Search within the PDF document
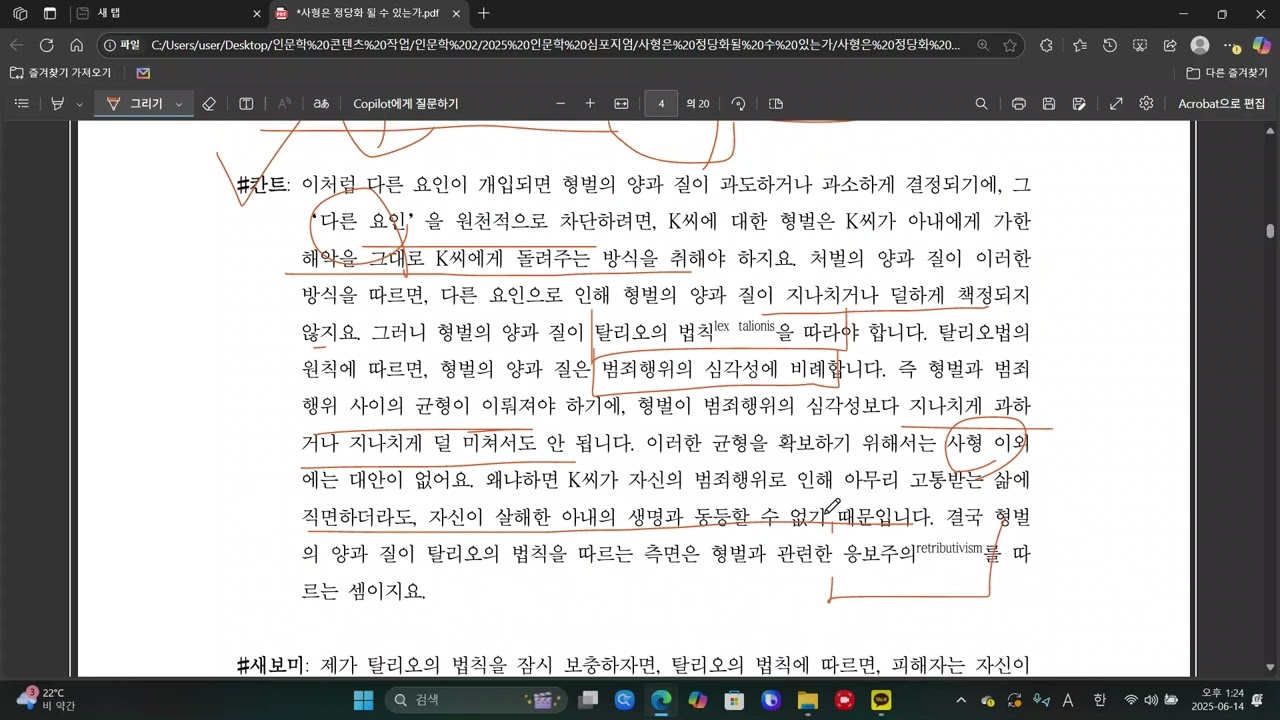Screen dimensions: 1280x720 click(981, 104)
